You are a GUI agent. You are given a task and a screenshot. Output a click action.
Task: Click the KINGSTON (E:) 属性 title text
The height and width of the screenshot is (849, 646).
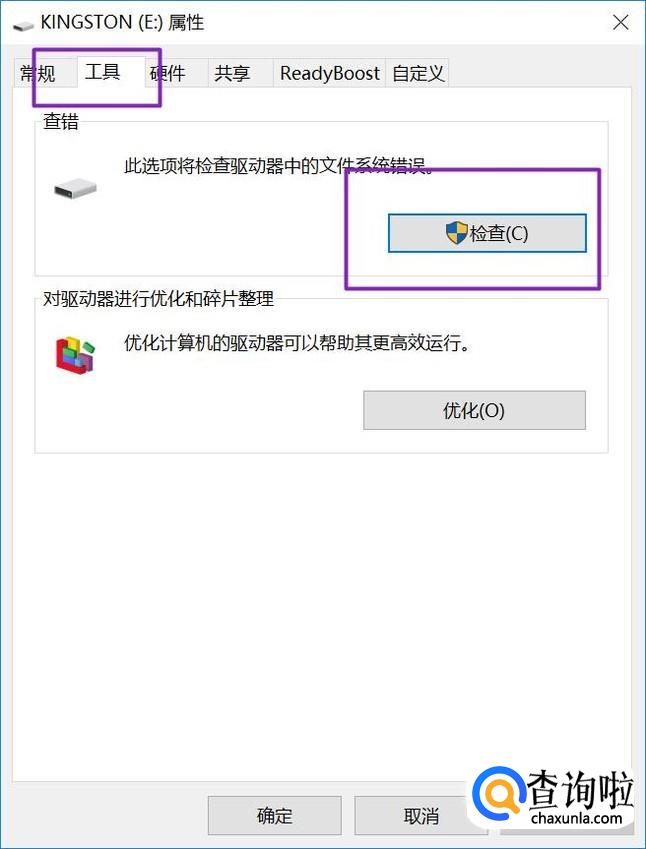coord(122,23)
